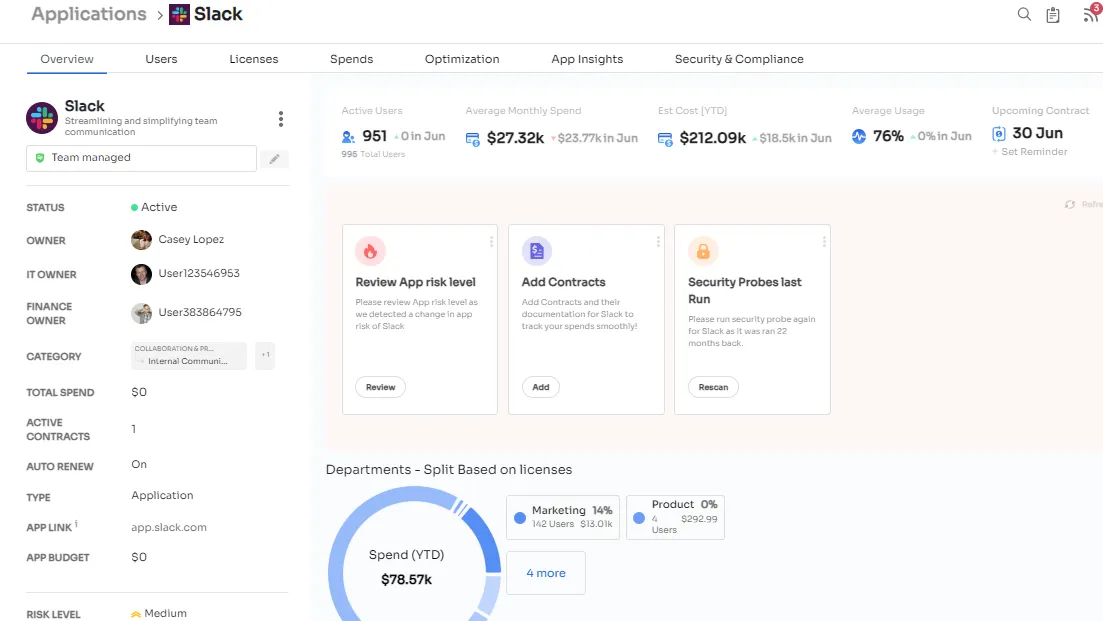
Task: Click the Average Monthly Spend card icon
Action: (473, 139)
